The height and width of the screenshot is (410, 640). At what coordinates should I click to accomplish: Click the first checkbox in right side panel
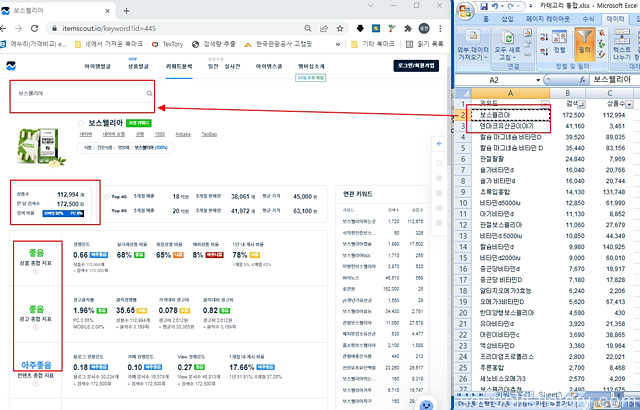439,163
